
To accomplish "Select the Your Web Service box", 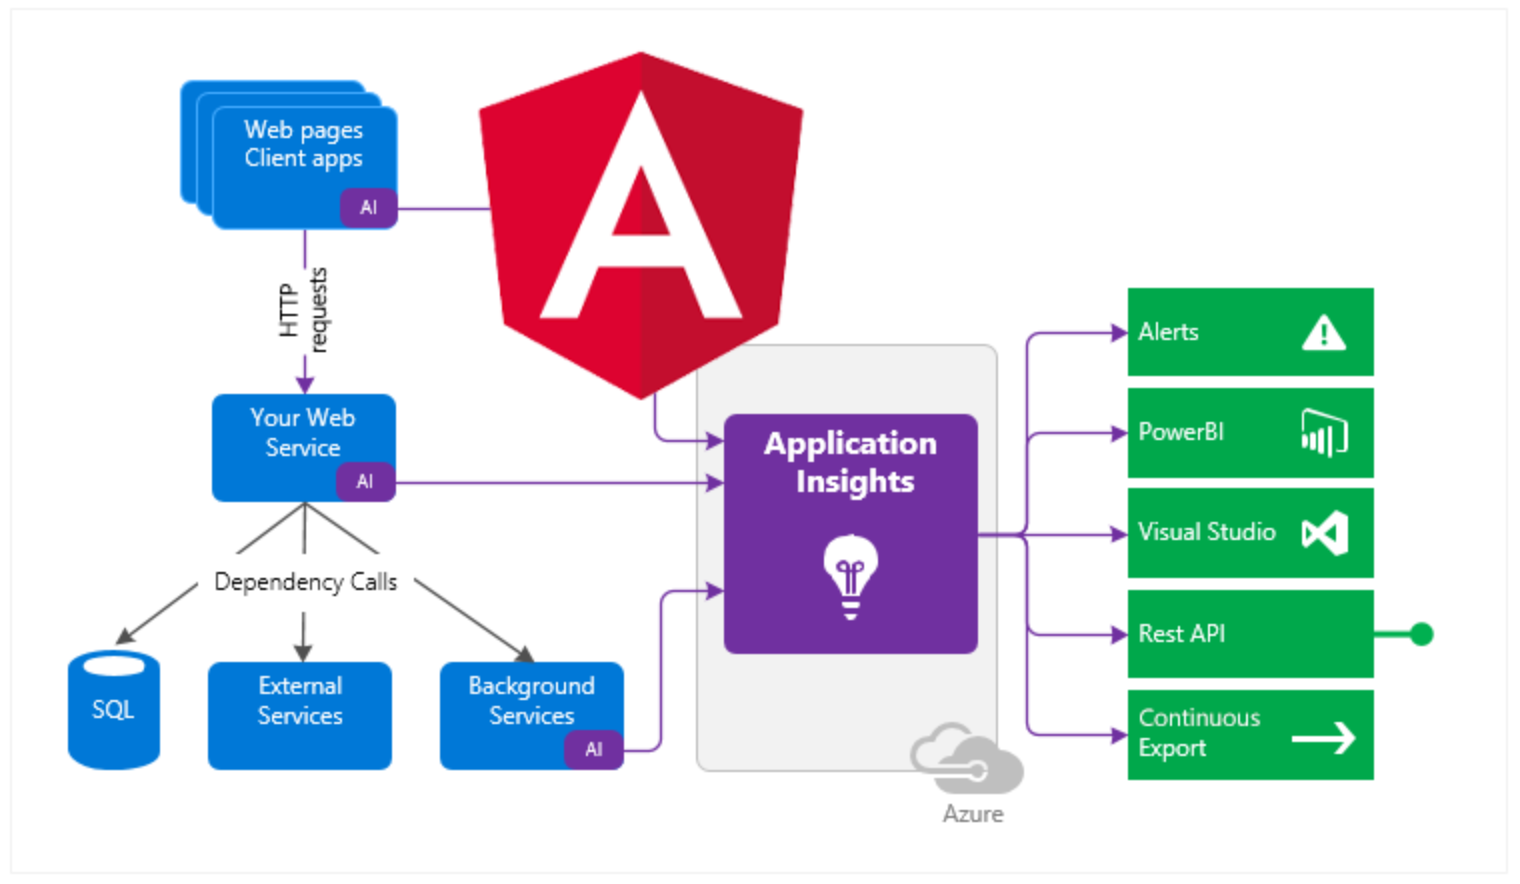I will point(304,448).
